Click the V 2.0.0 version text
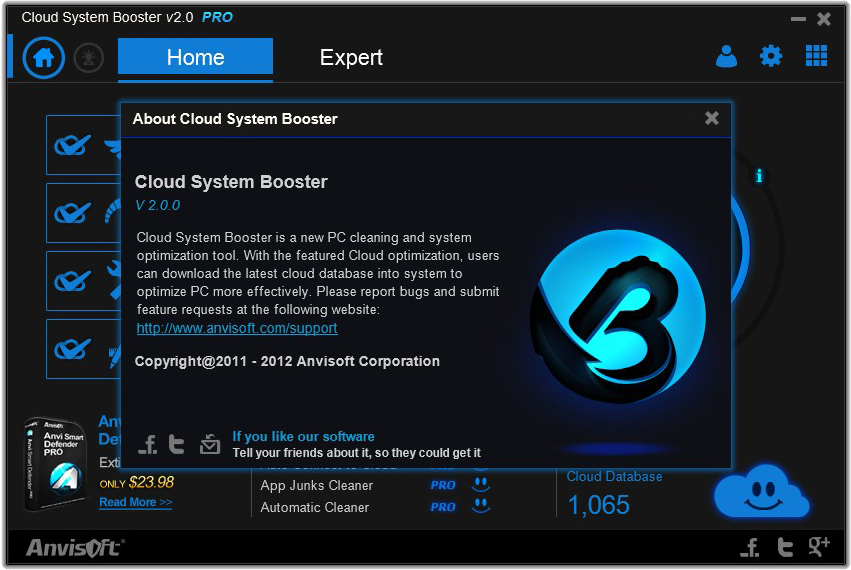 pos(157,205)
